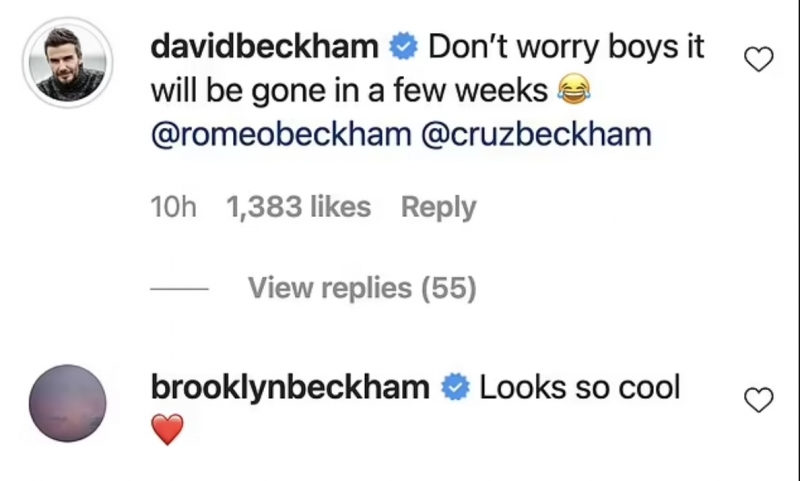Image resolution: width=800 pixels, height=481 pixels.
Task: Click the "Don't worry boys it" text
Action: click(567, 47)
